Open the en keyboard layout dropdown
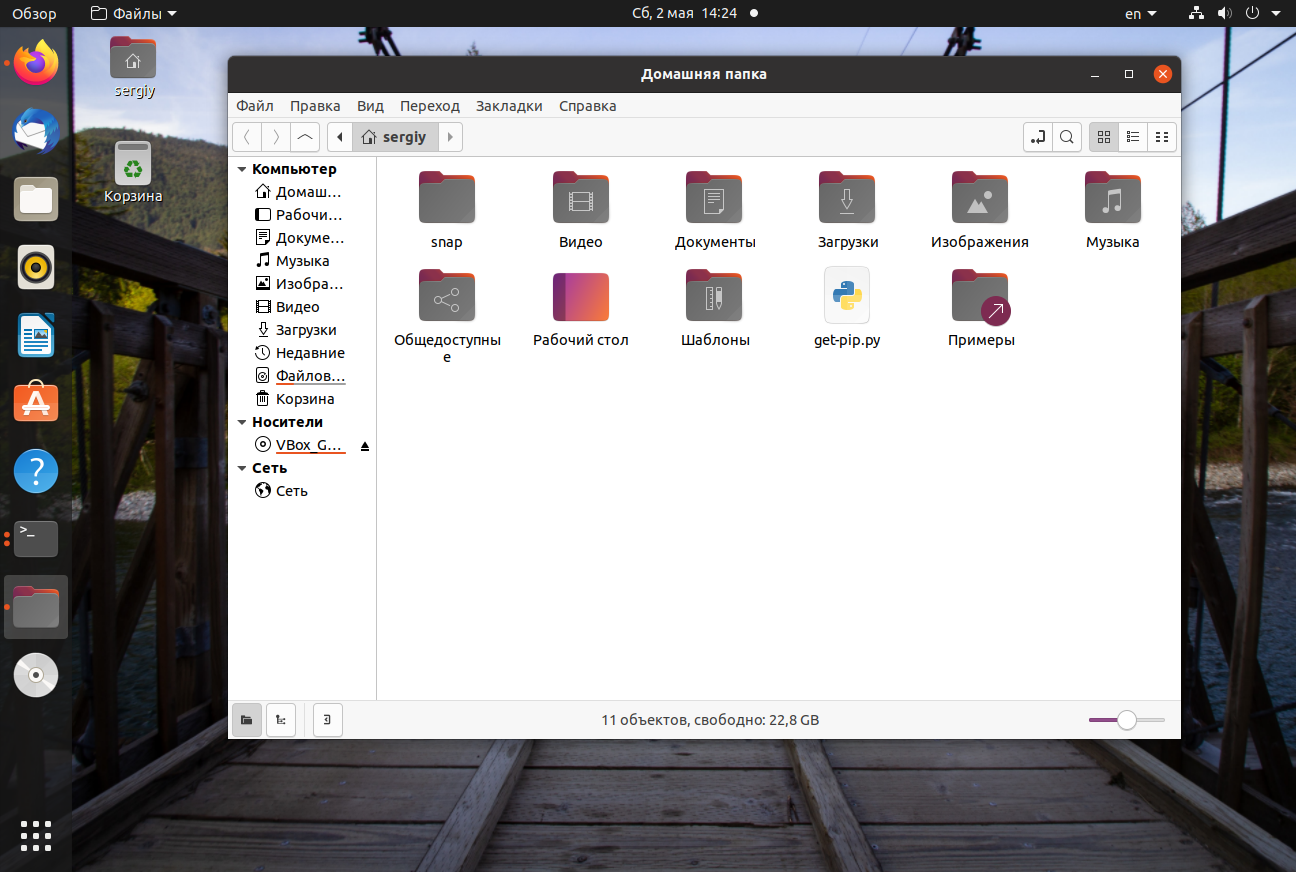1296x872 pixels. [x=1140, y=14]
